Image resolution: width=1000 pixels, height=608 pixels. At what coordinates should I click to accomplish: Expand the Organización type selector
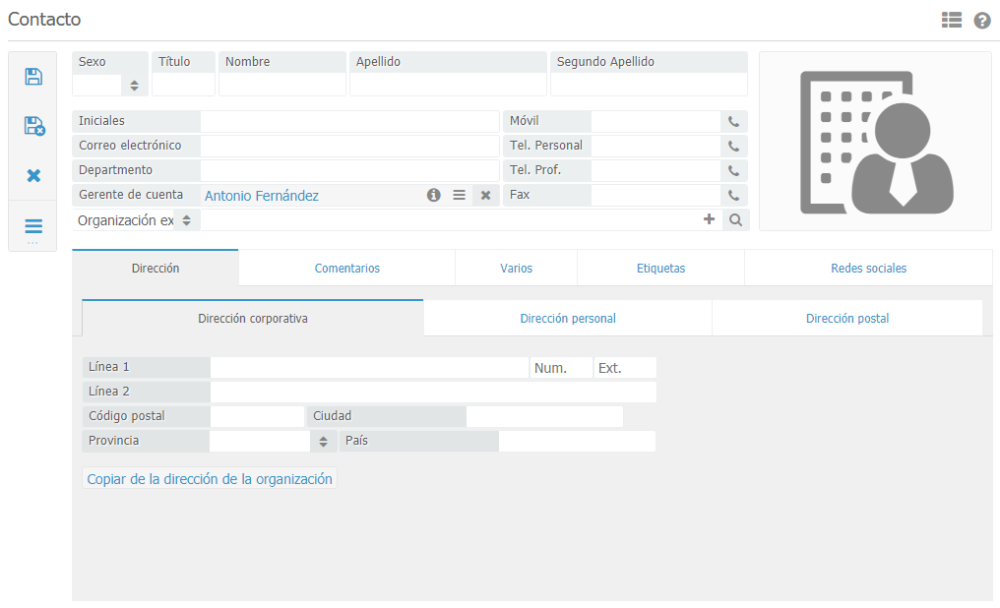click(x=185, y=221)
